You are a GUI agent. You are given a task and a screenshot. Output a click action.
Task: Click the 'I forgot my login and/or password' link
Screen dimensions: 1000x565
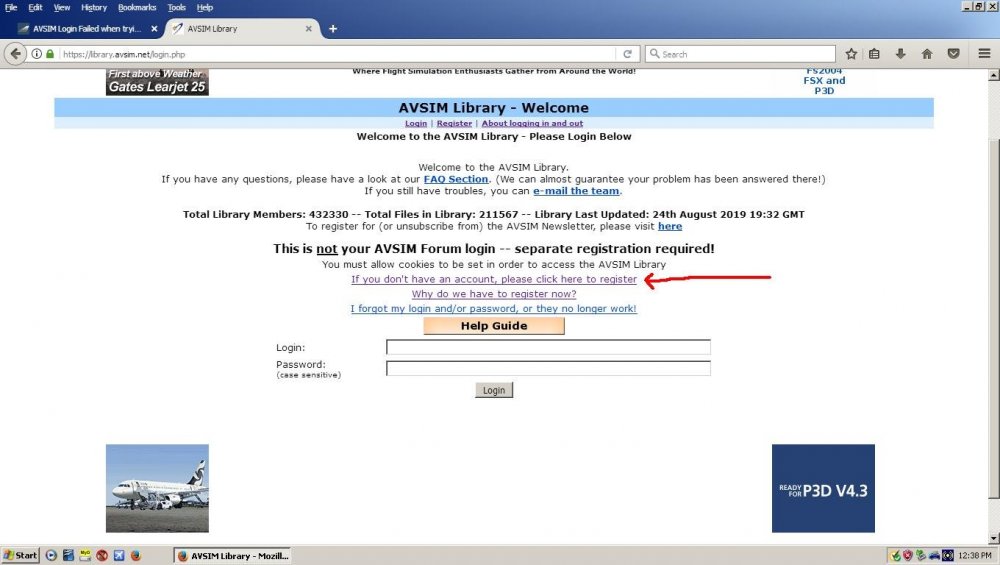(x=494, y=309)
